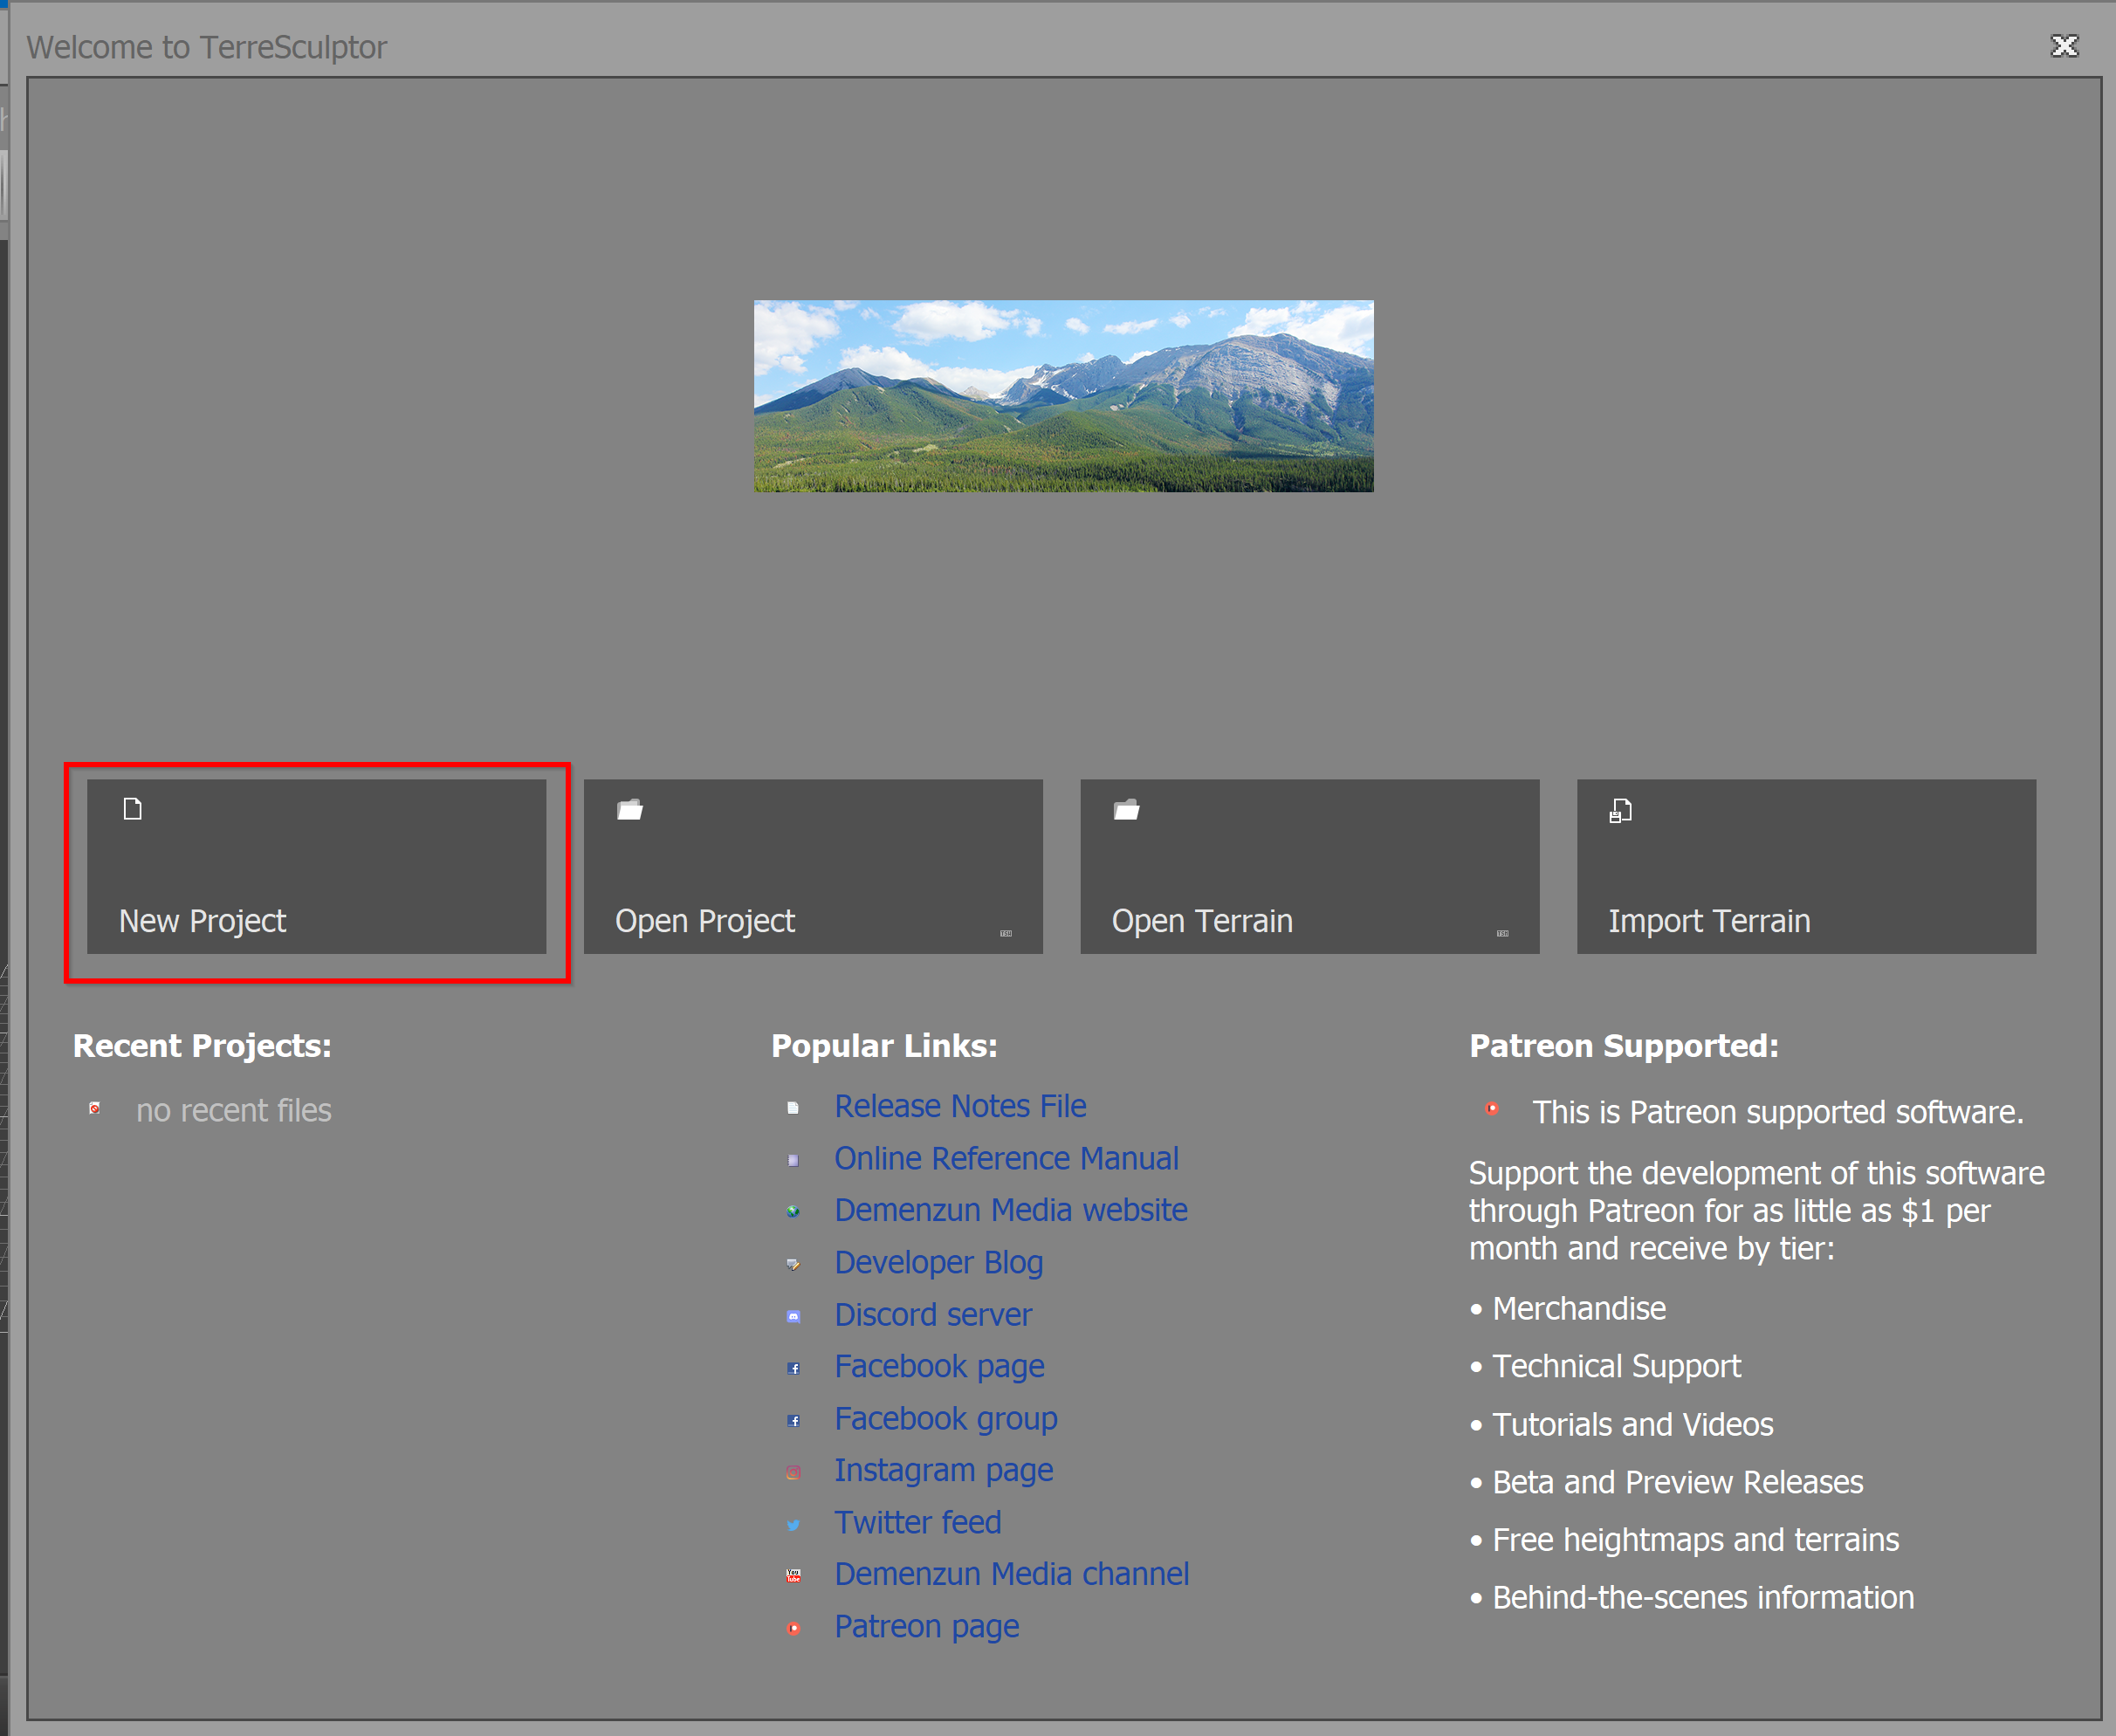
Task: Click the icon beside 'no recent files'
Action: (x=95, y=1108)
